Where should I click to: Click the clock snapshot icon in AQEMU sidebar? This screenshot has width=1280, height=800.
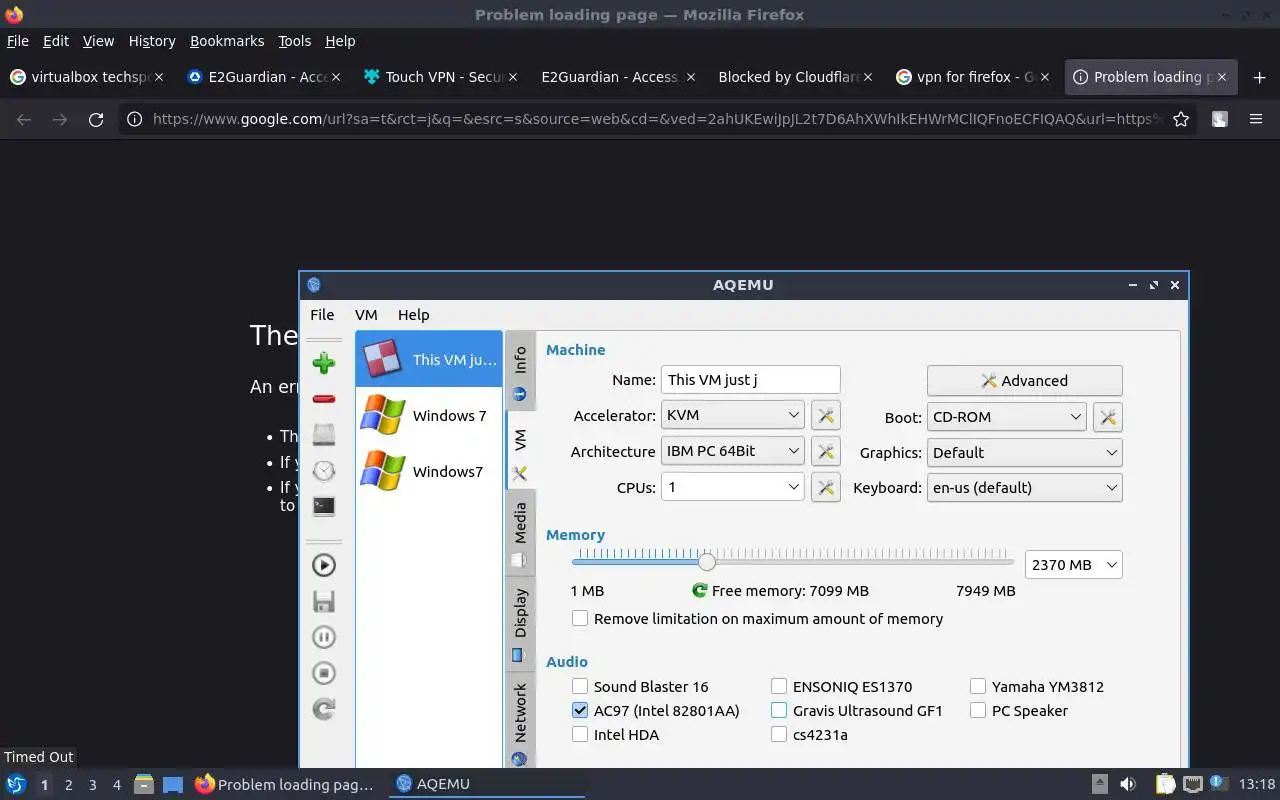point(323,470)
